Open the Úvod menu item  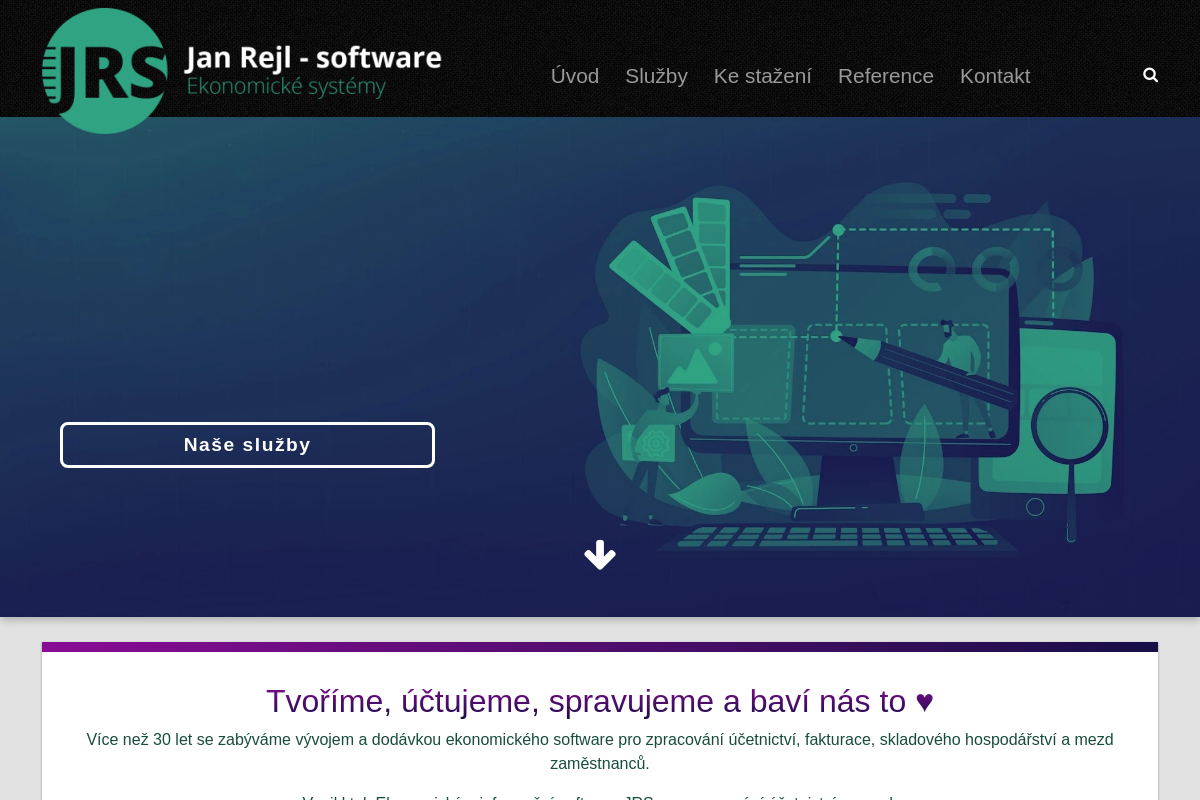click(x=575, y=75)
